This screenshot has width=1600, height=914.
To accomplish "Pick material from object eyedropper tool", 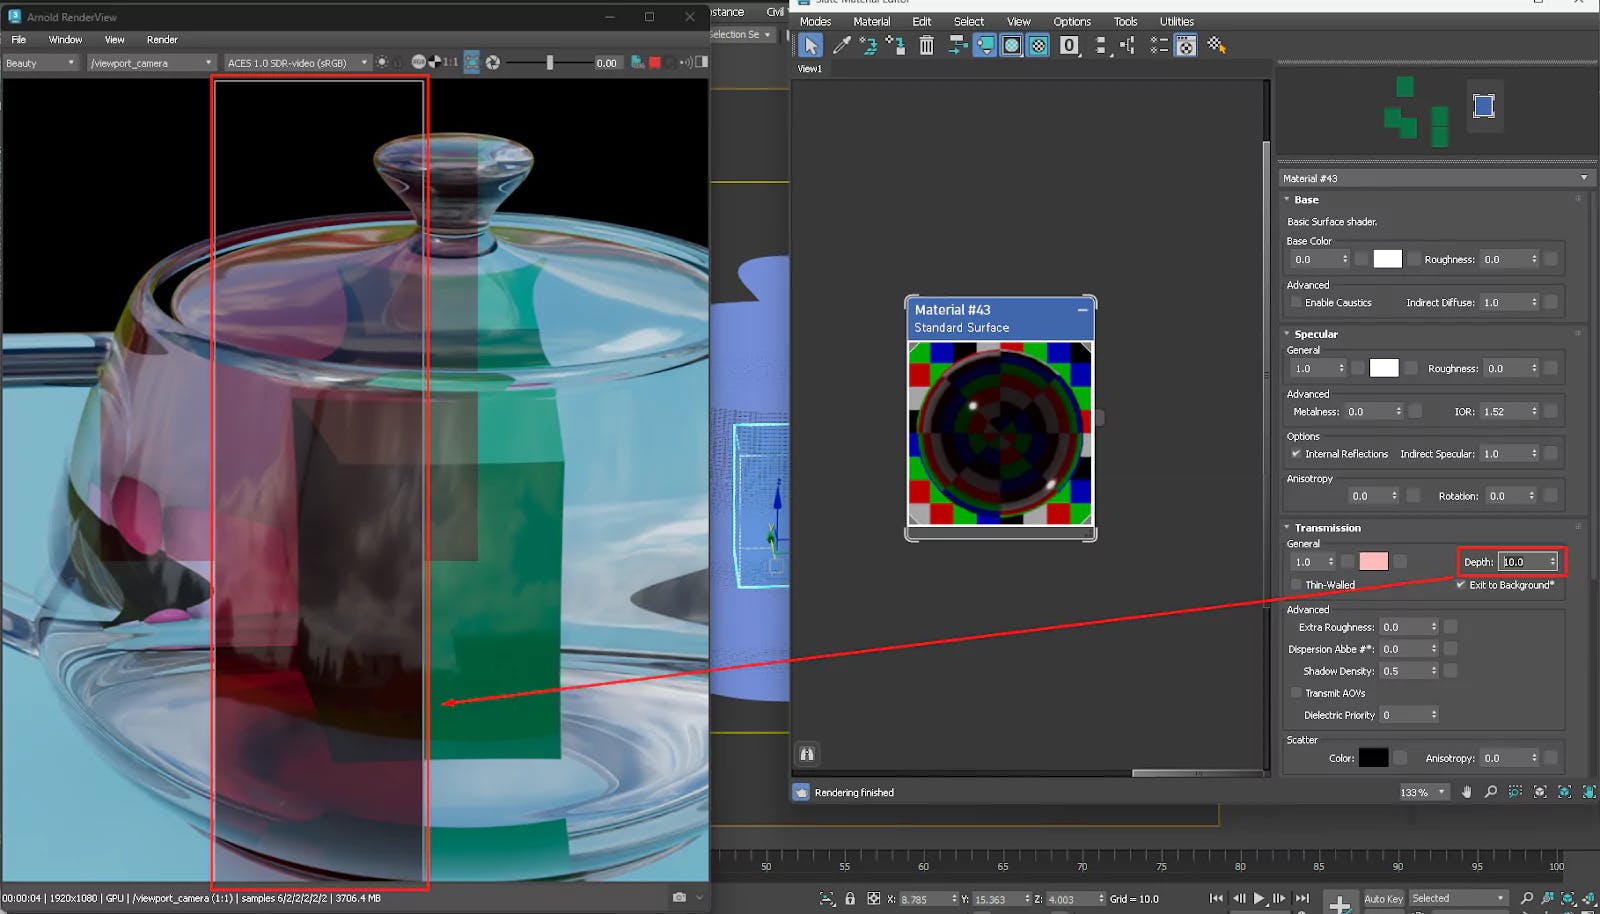I will pos(842,45).
